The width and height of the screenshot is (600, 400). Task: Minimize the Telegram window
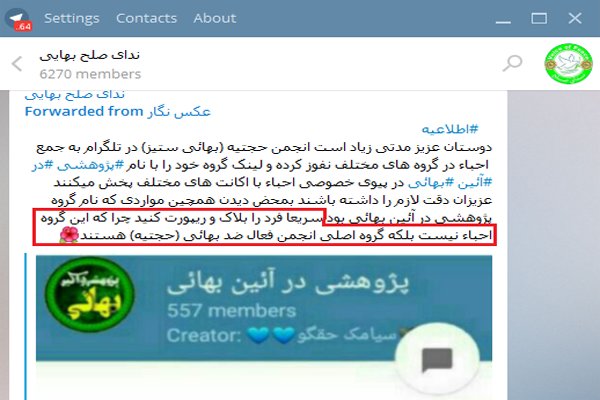coord(503,21)
